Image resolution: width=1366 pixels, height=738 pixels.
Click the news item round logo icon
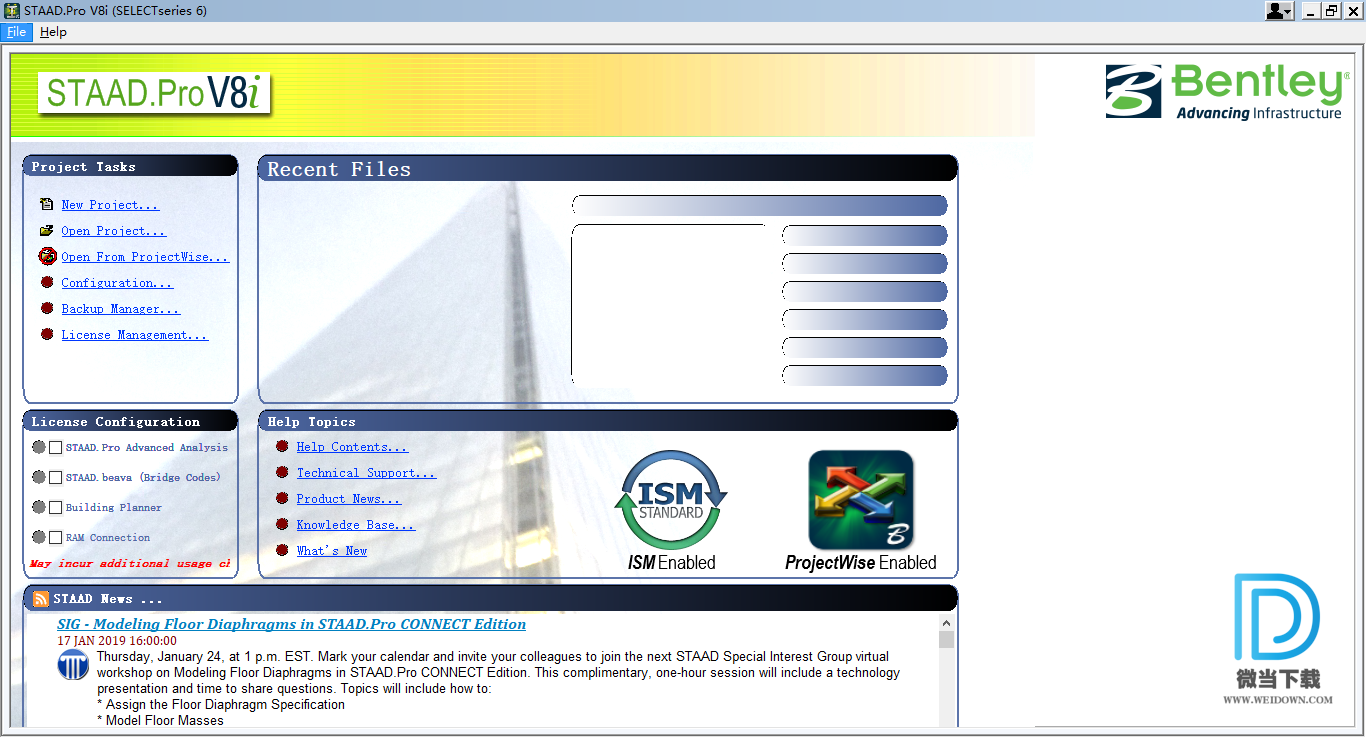(73, 665)
